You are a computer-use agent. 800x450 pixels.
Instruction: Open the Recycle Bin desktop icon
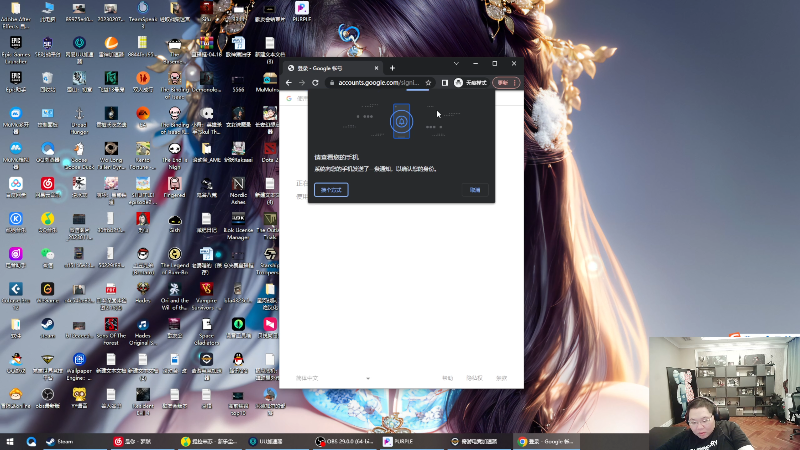click(47, 82)
